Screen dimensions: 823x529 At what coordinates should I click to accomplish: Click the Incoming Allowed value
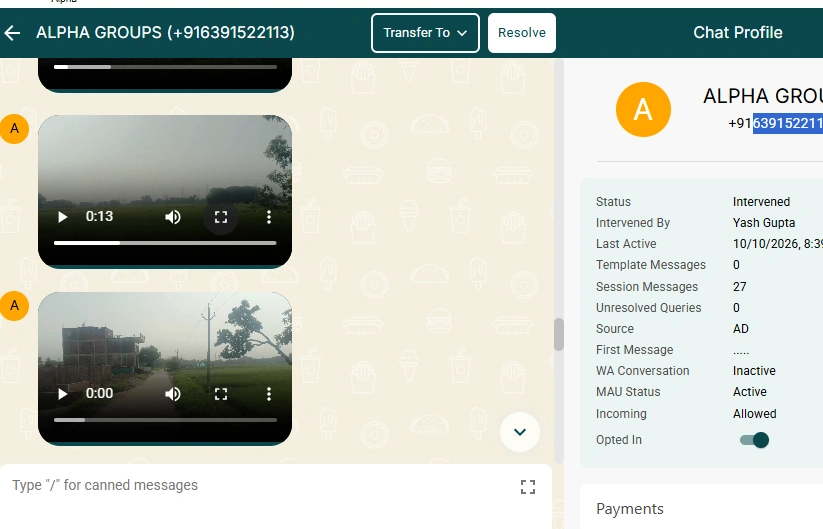coord(754,414)
